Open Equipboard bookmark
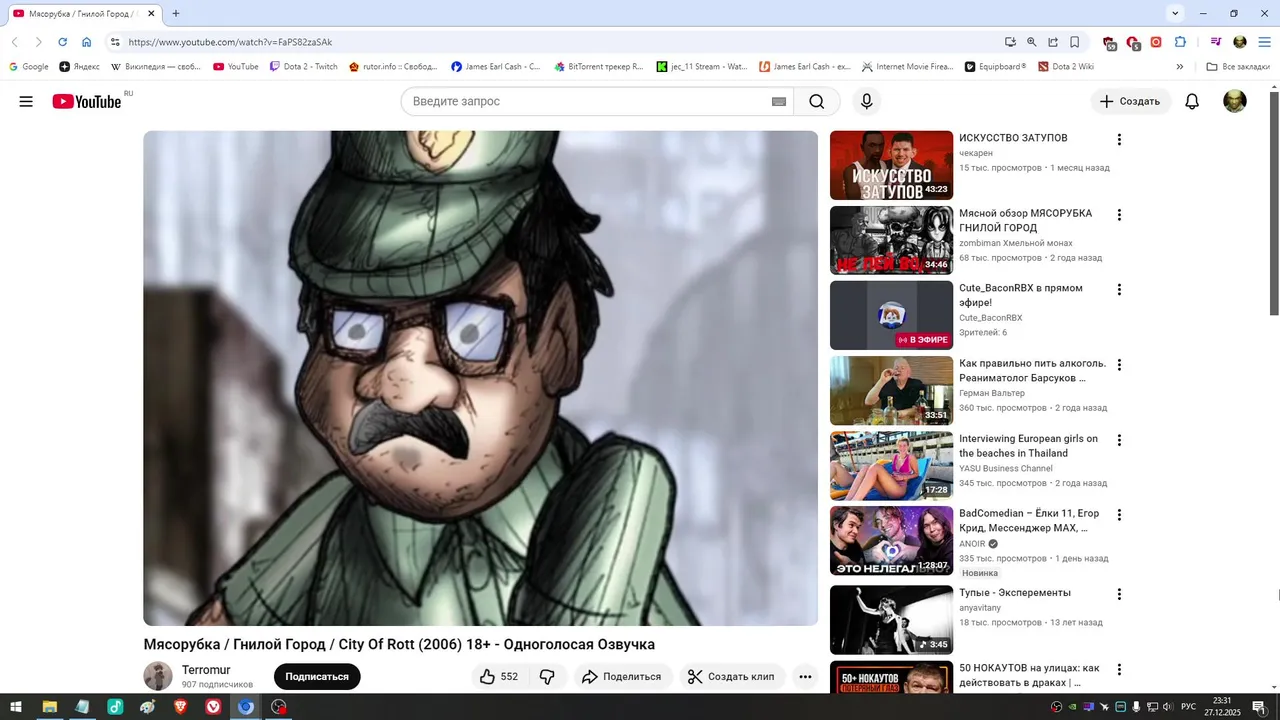Screen dimensions: 1280x720 click(x=996, y=67)
